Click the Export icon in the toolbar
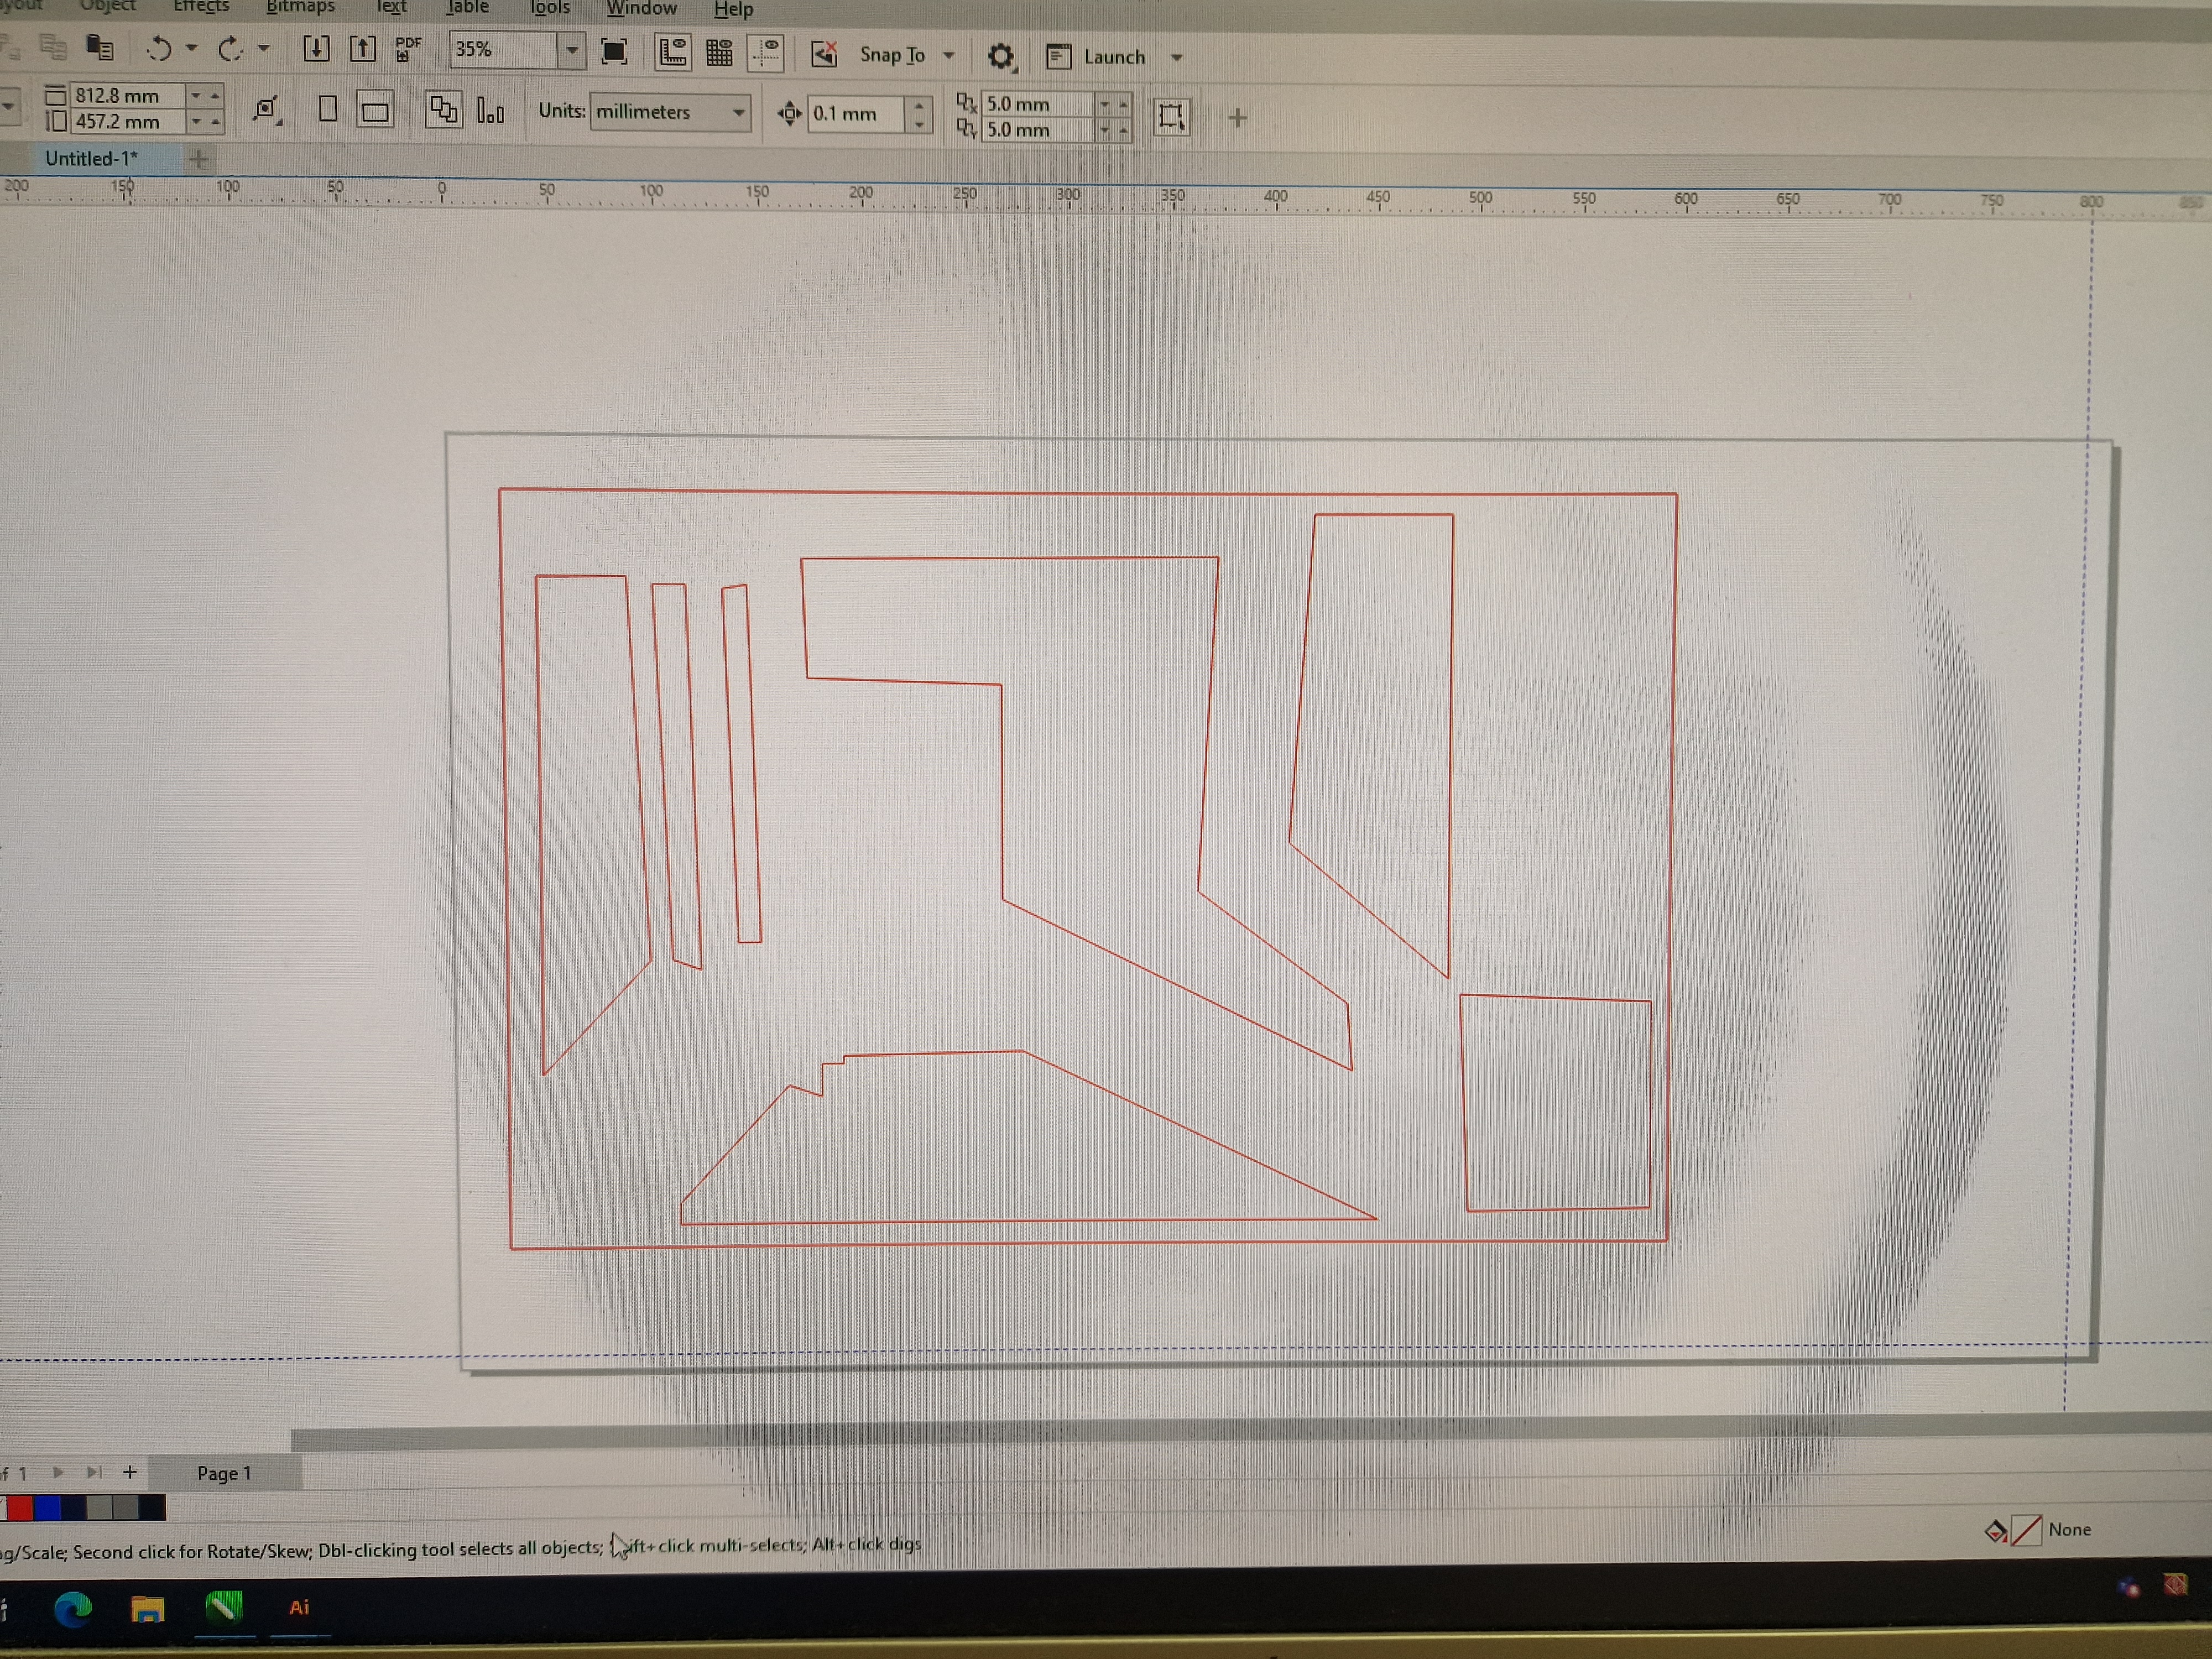This screenshot has height=1659, width=2212. click(362, 49)
